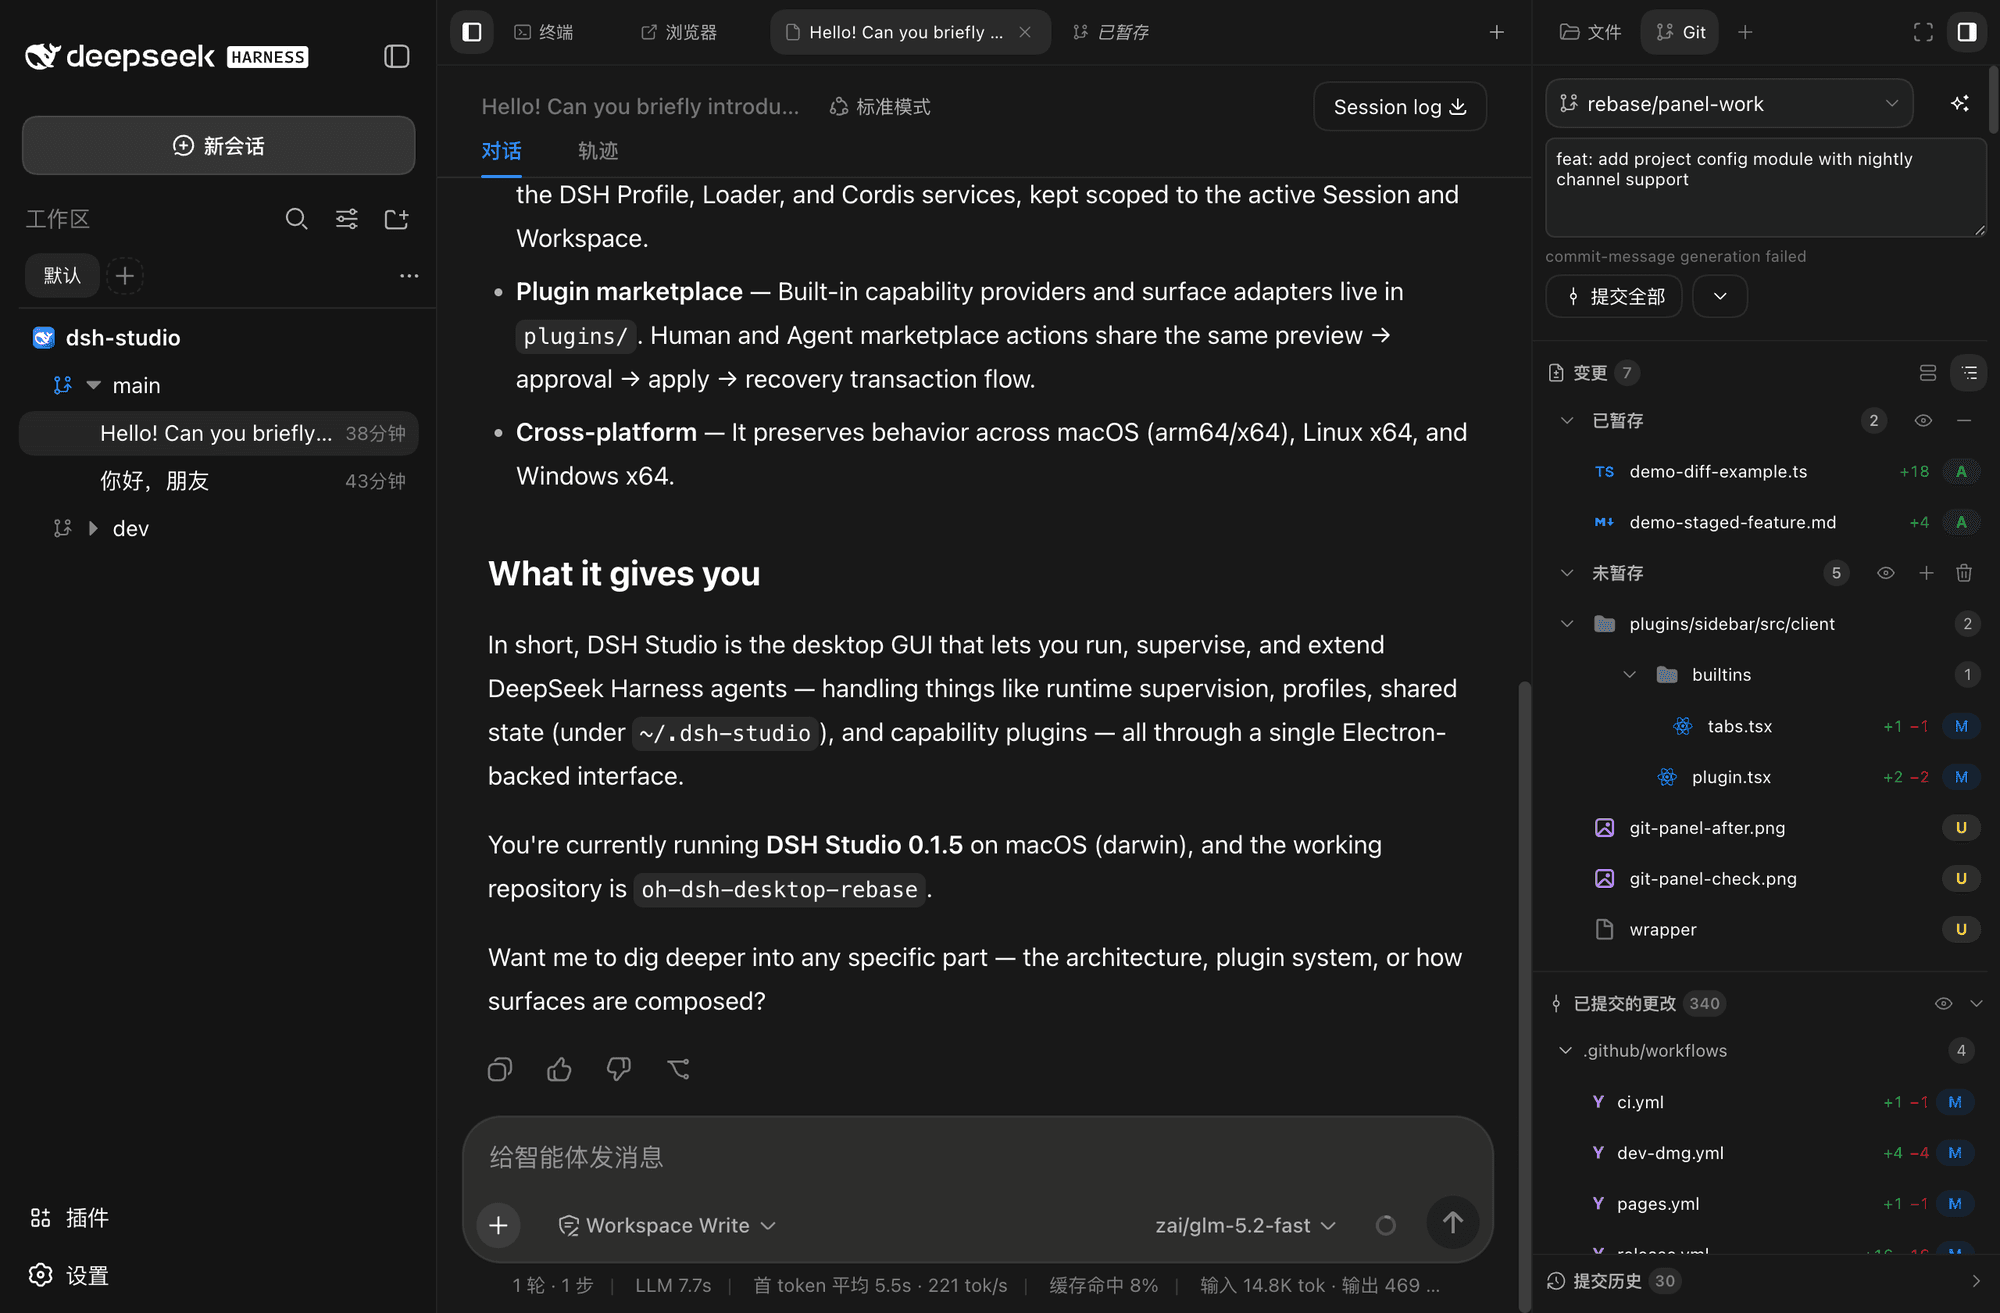Viewport: 2000px width, 1313px height.
Task: Switch to the 浏览器 browser tab
Action: click(x=679, y=32)
